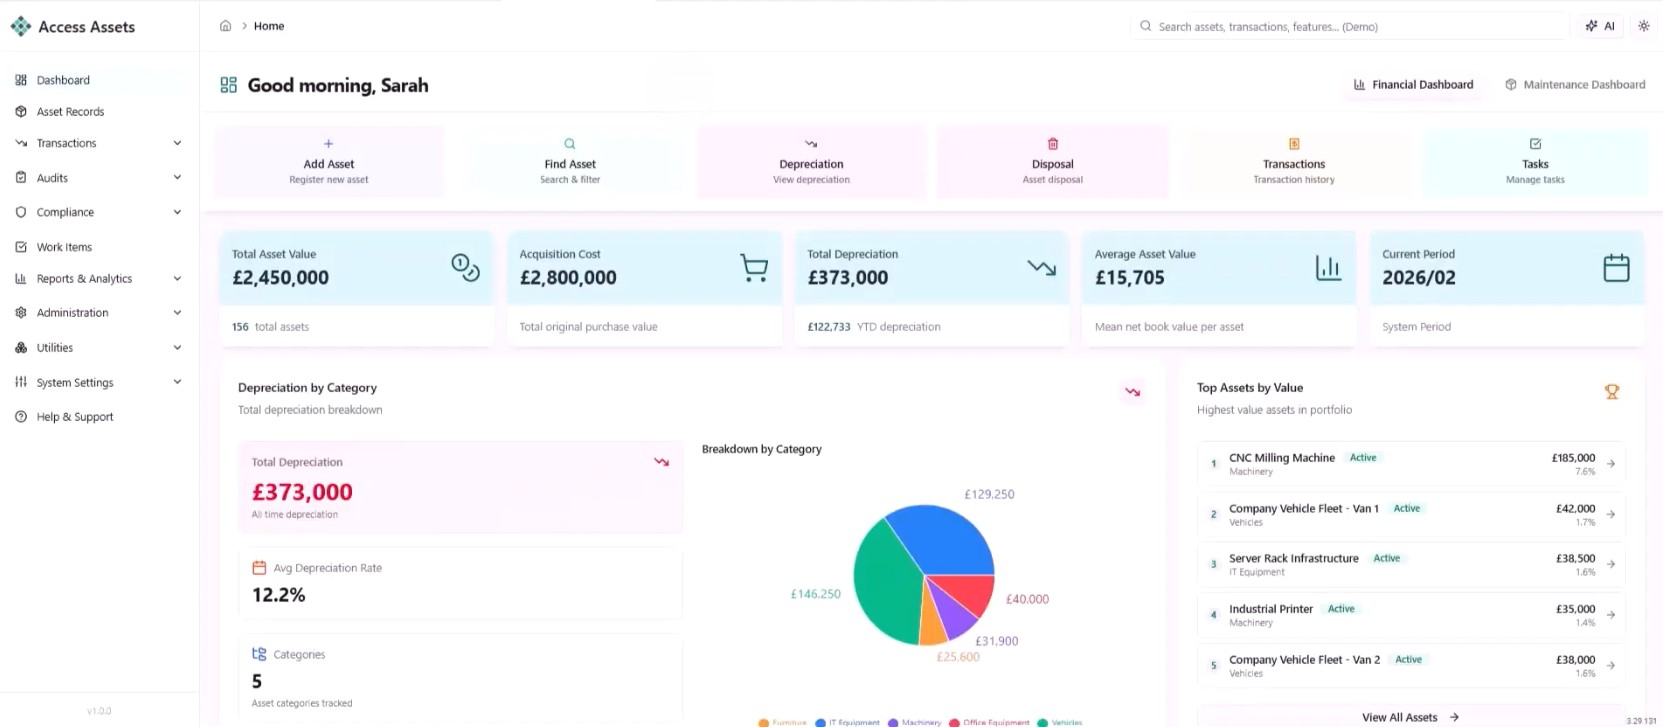Click the Acquisition Cost cart icon

coord(754,268)
